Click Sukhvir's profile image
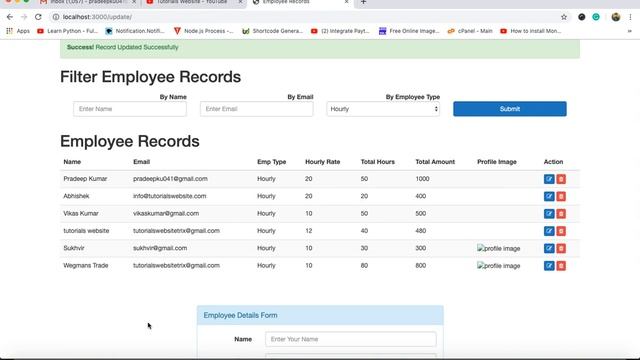 [x=498, y=248]
